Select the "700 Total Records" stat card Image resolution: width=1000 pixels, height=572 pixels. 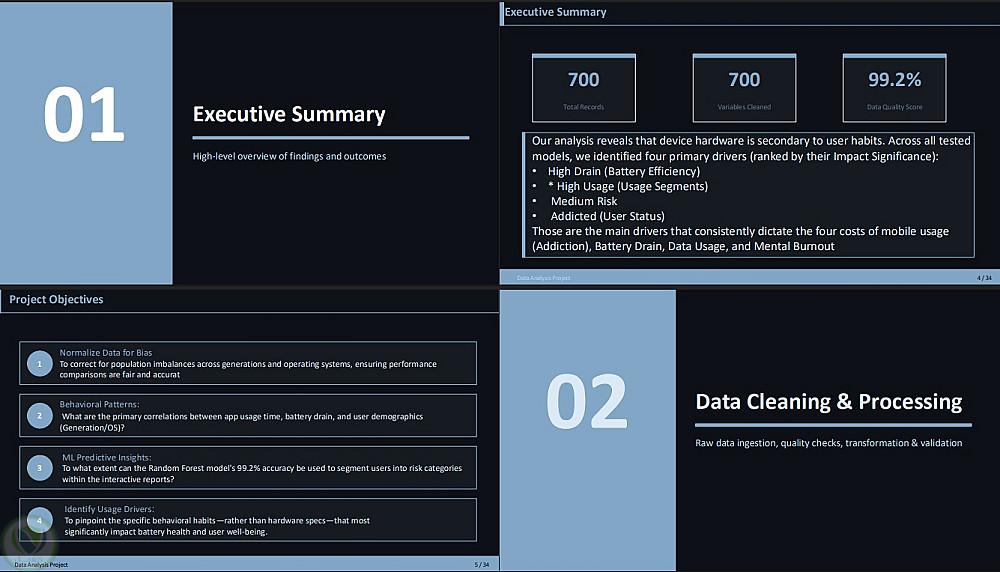584,88
